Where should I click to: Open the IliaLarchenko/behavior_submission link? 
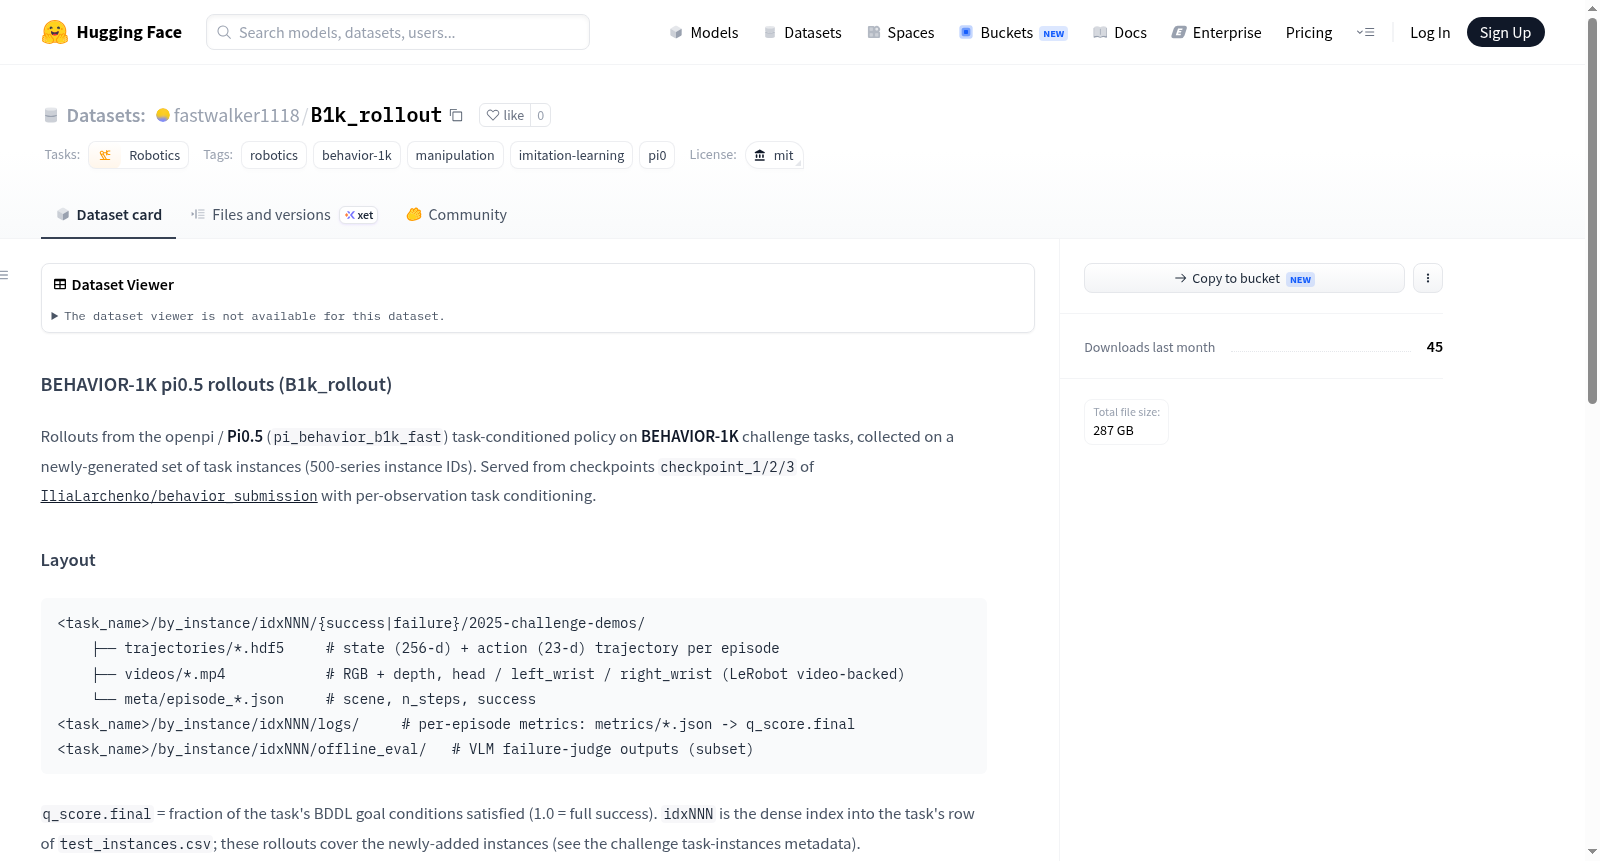coord(179,496)
